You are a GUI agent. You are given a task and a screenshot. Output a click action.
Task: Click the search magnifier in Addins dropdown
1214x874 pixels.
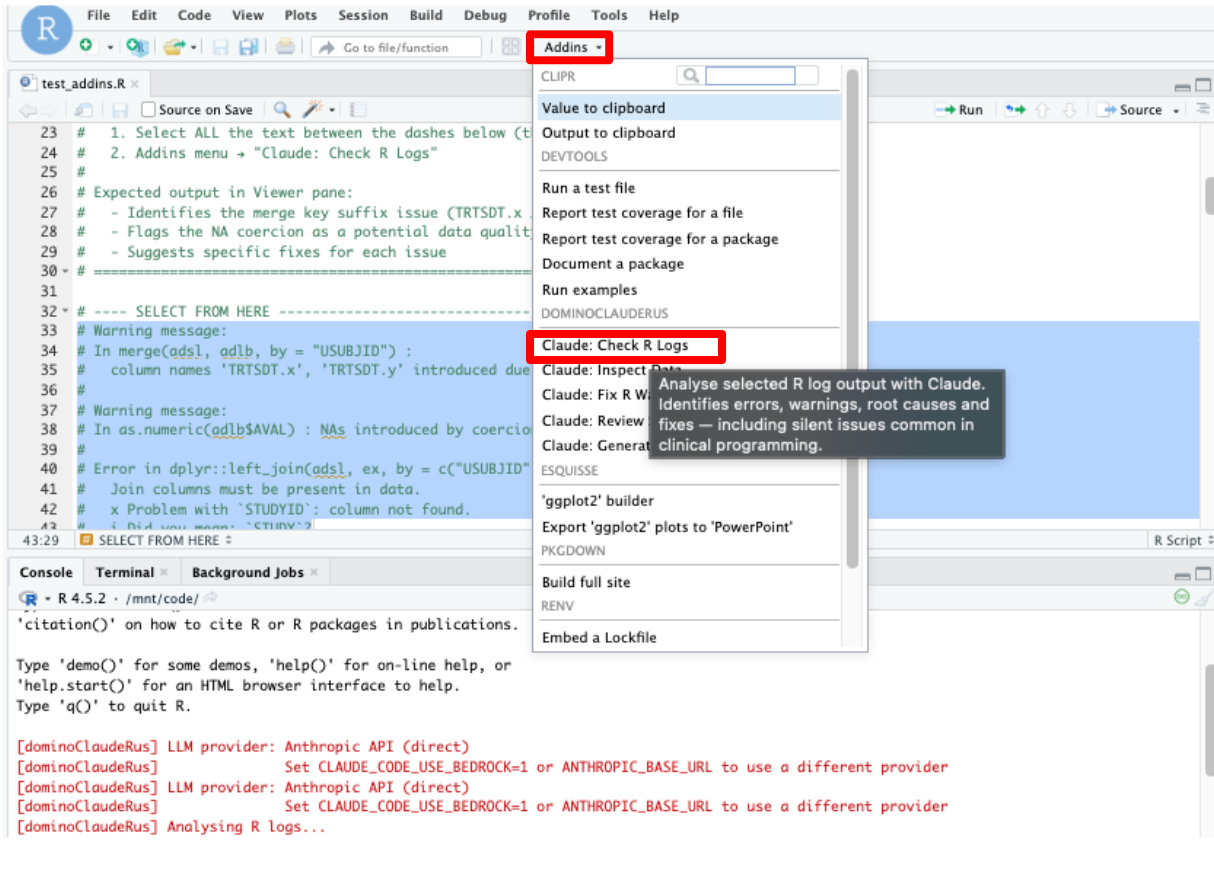(x=689, y=76)
